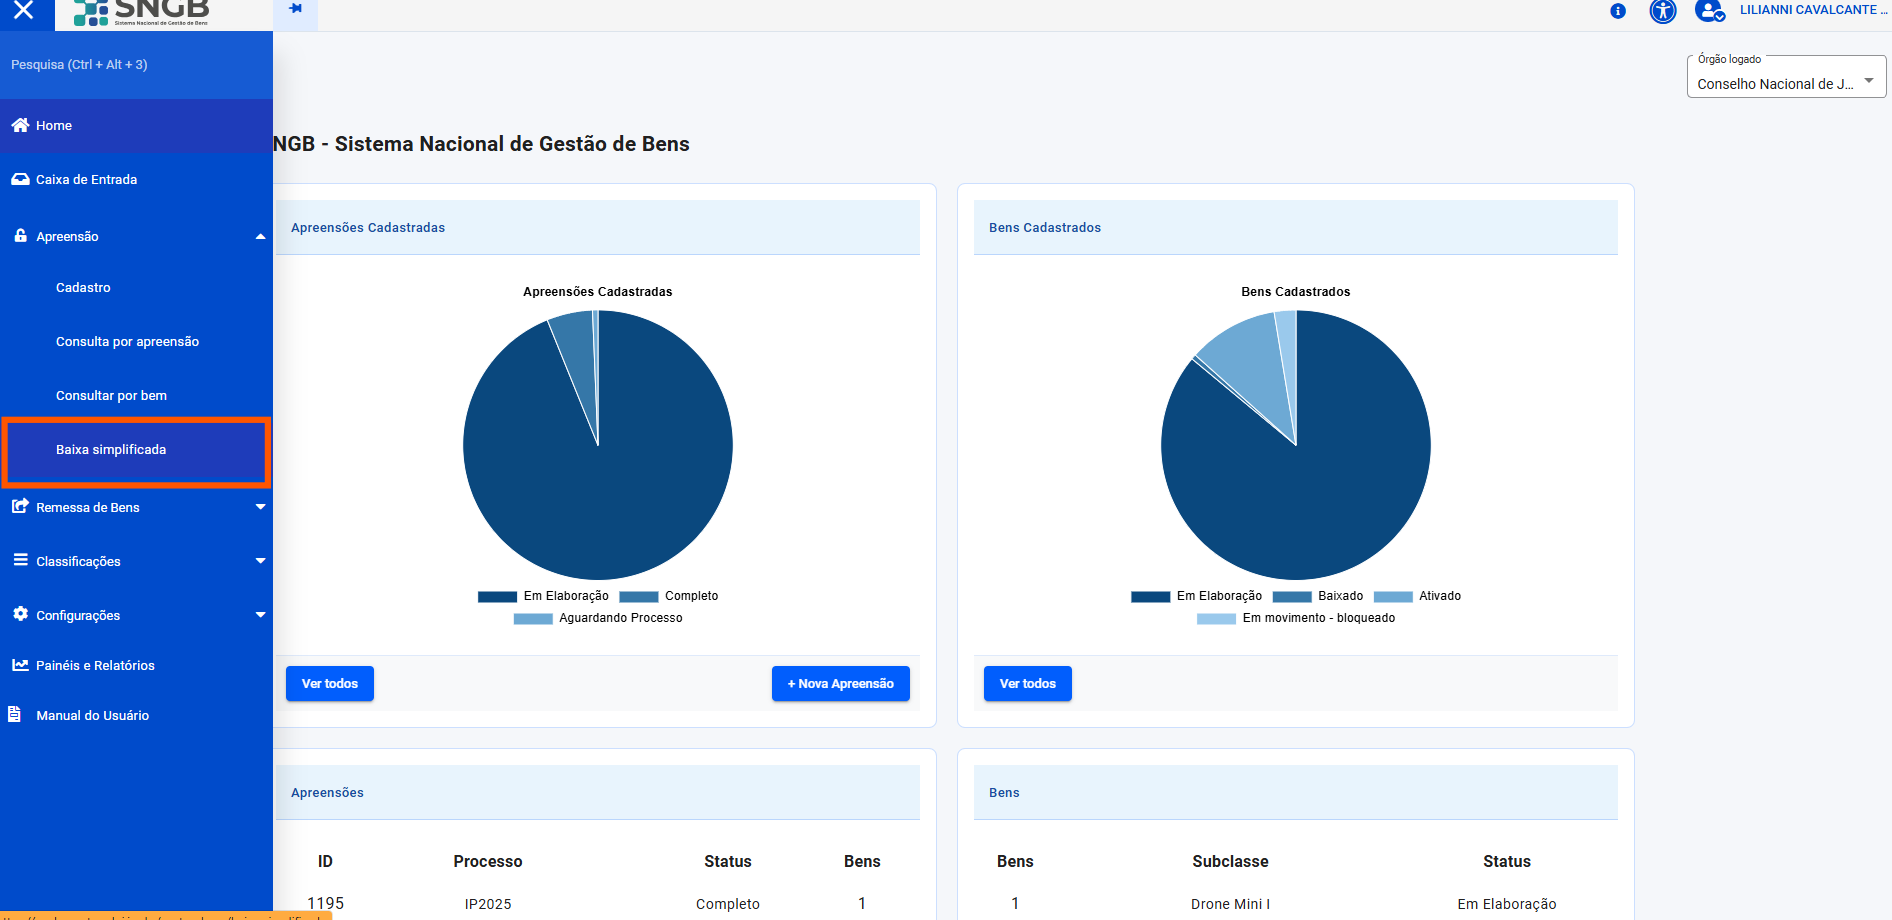Viewport: 1892px width, 920px height.
Task: Click the Caixa de Entrada inbox icon
Action: tap(20, 180)
